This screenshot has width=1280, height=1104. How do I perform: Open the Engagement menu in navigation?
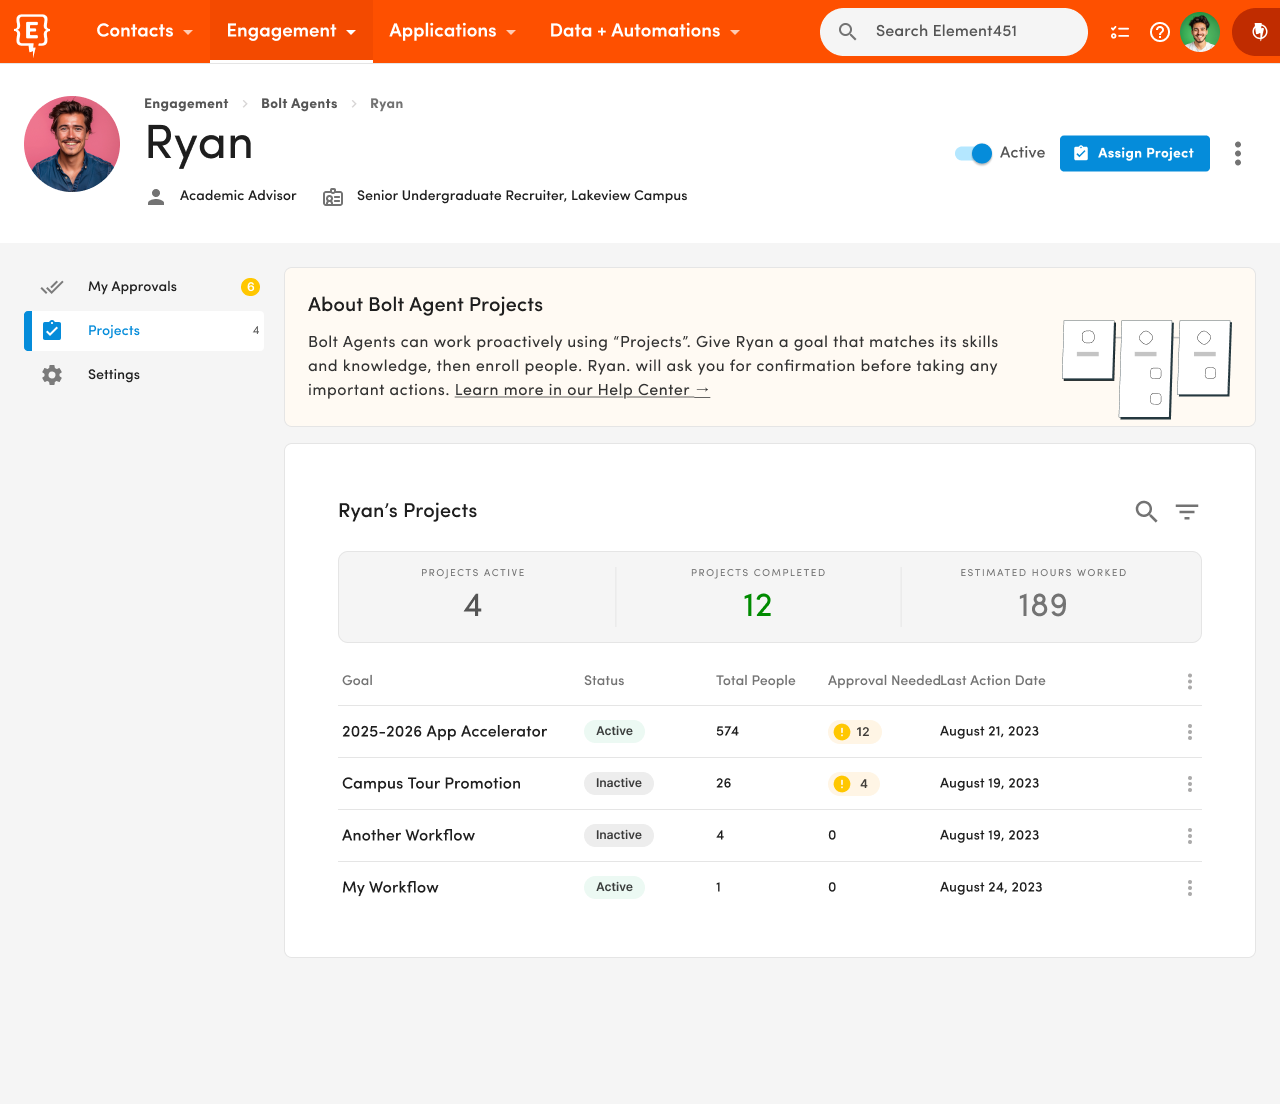point(291,31)
